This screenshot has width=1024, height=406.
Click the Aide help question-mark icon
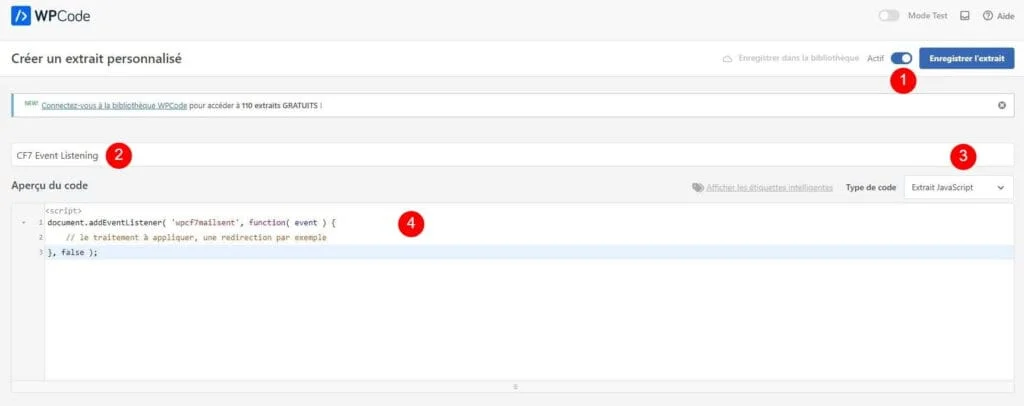[987, 16]
